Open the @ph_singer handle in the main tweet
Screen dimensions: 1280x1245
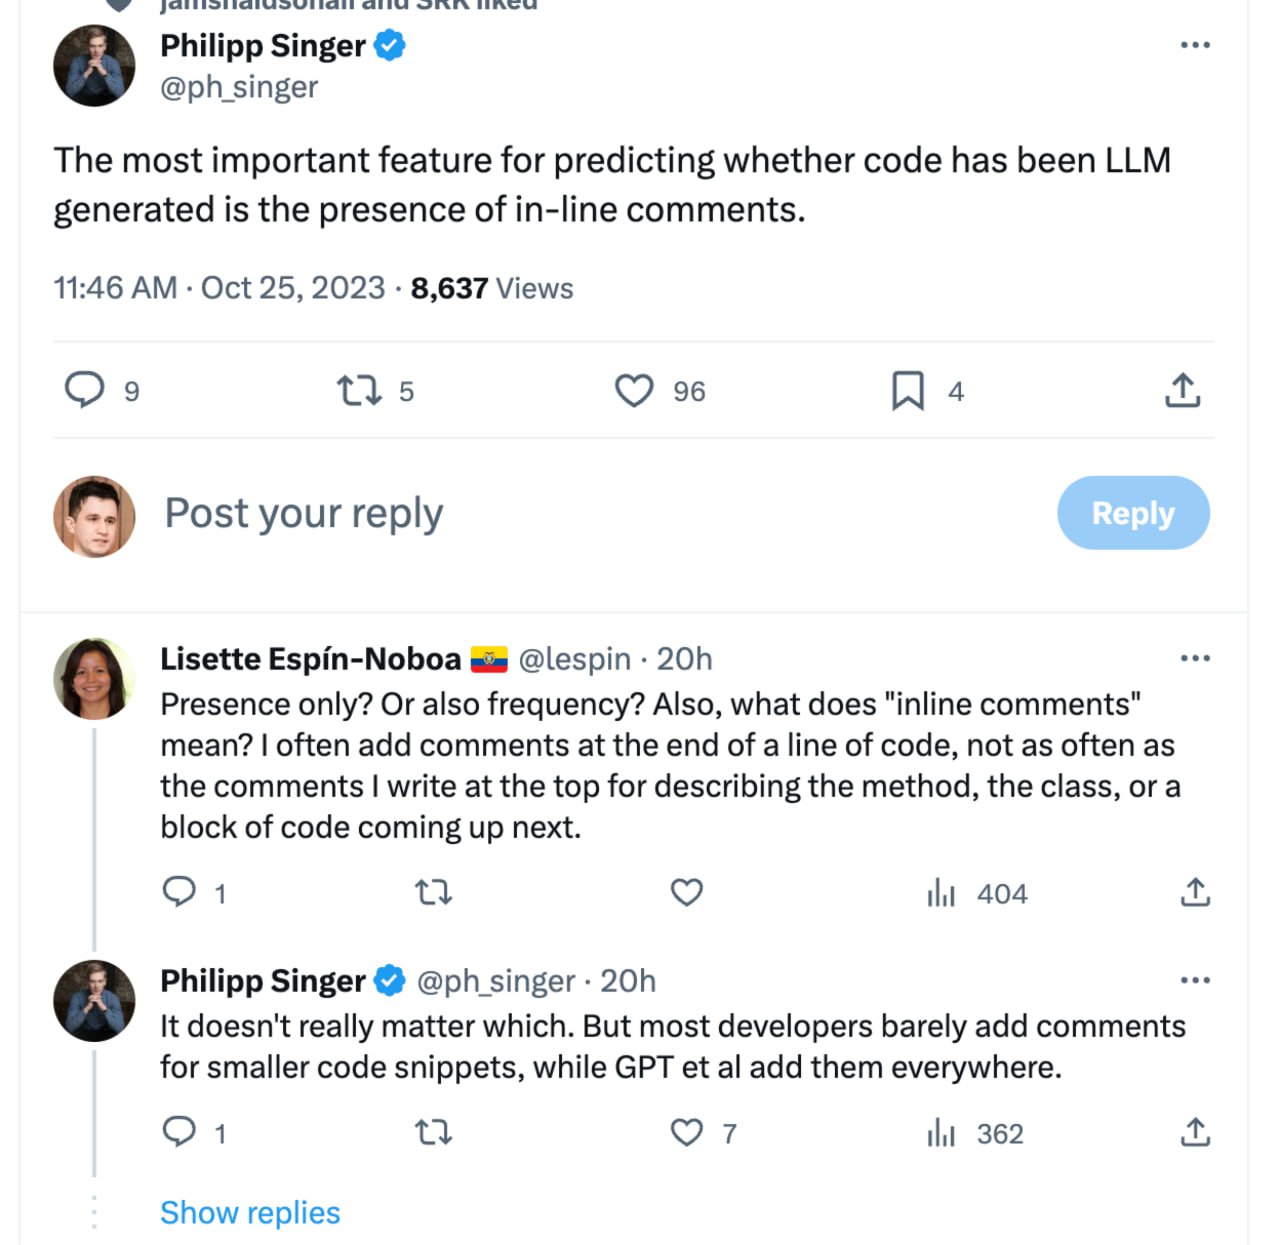click(x=239, y=88)
